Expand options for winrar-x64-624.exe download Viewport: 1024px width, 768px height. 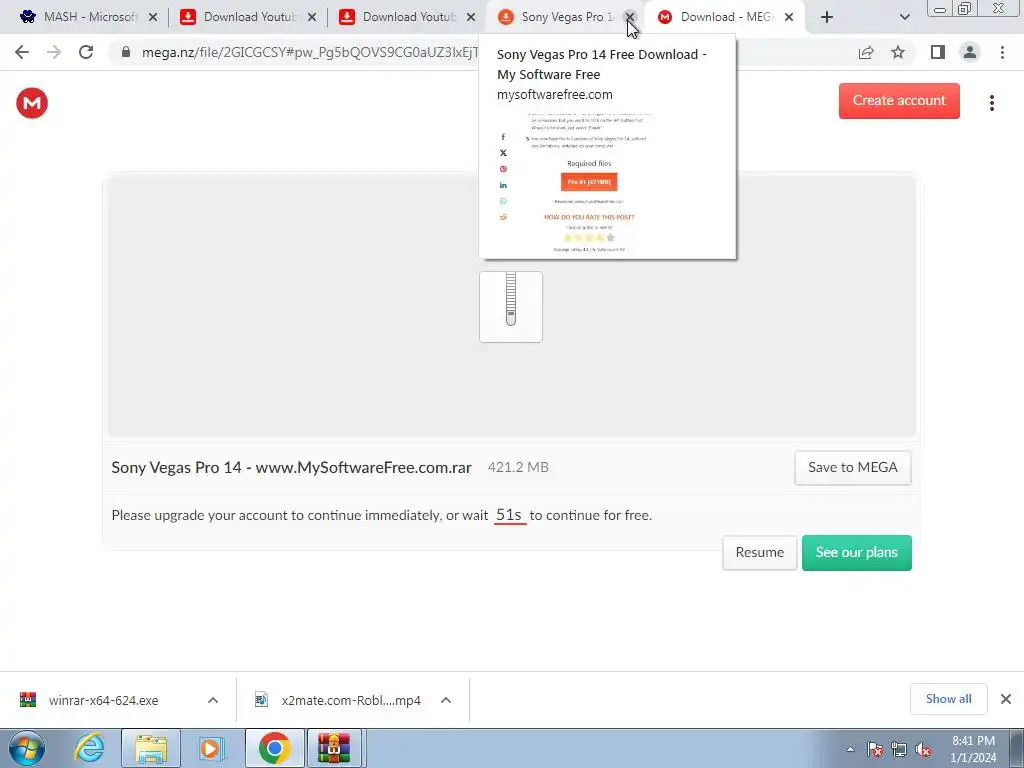(x=213, y=700)
